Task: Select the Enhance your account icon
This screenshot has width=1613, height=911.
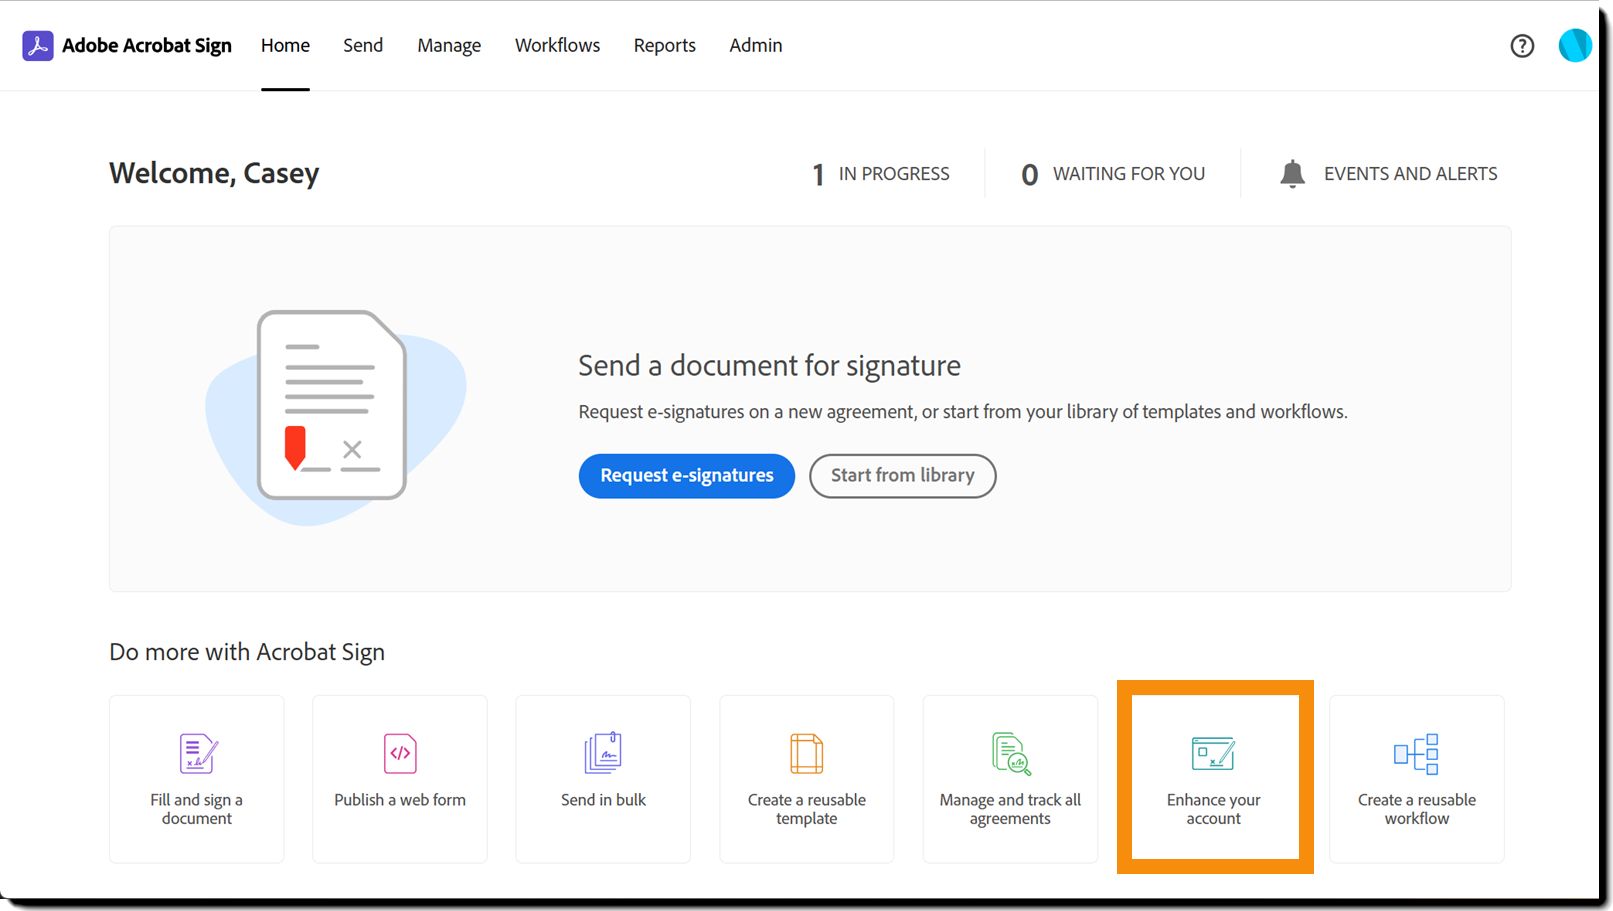Action: coord(1213,754)
